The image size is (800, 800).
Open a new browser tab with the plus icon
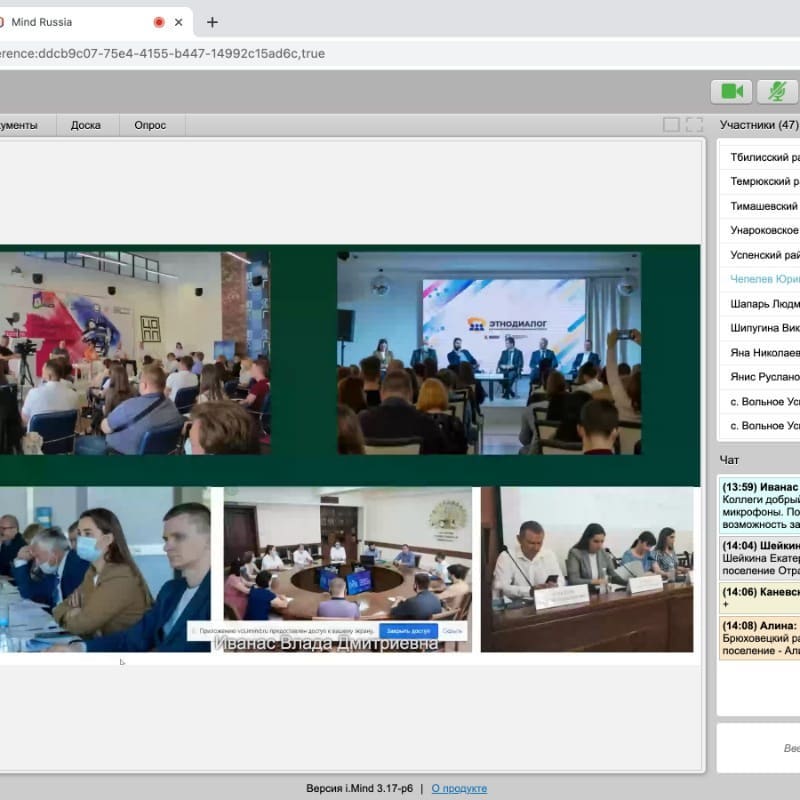(x=212, y=22)
